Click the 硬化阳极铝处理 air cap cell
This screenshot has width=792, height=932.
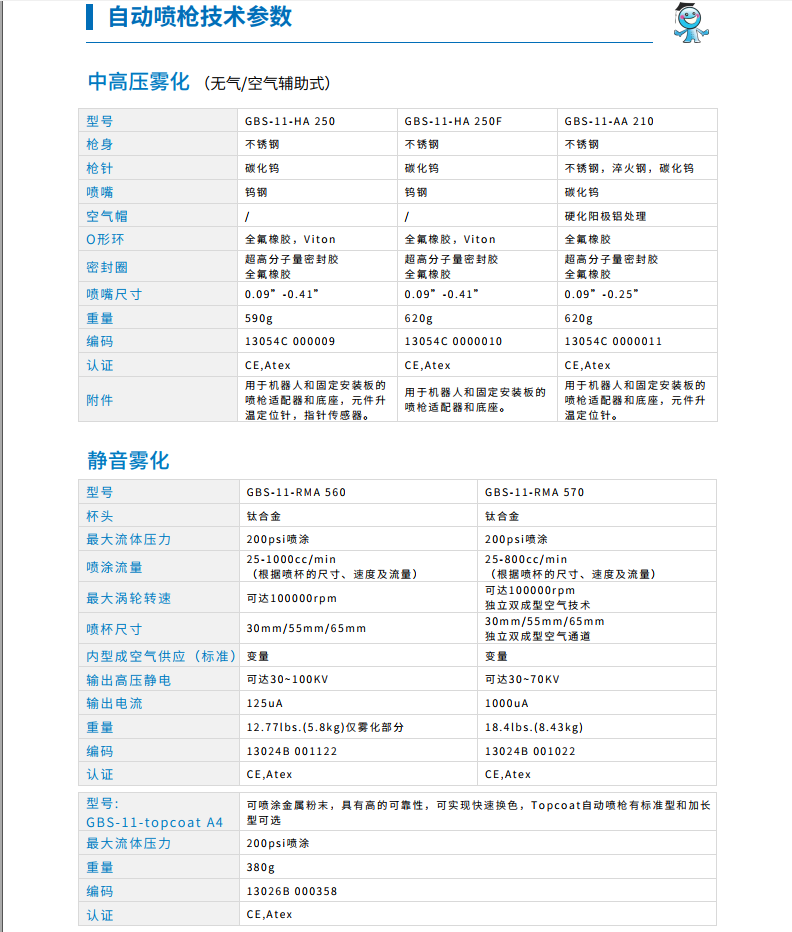coord(605,216)
